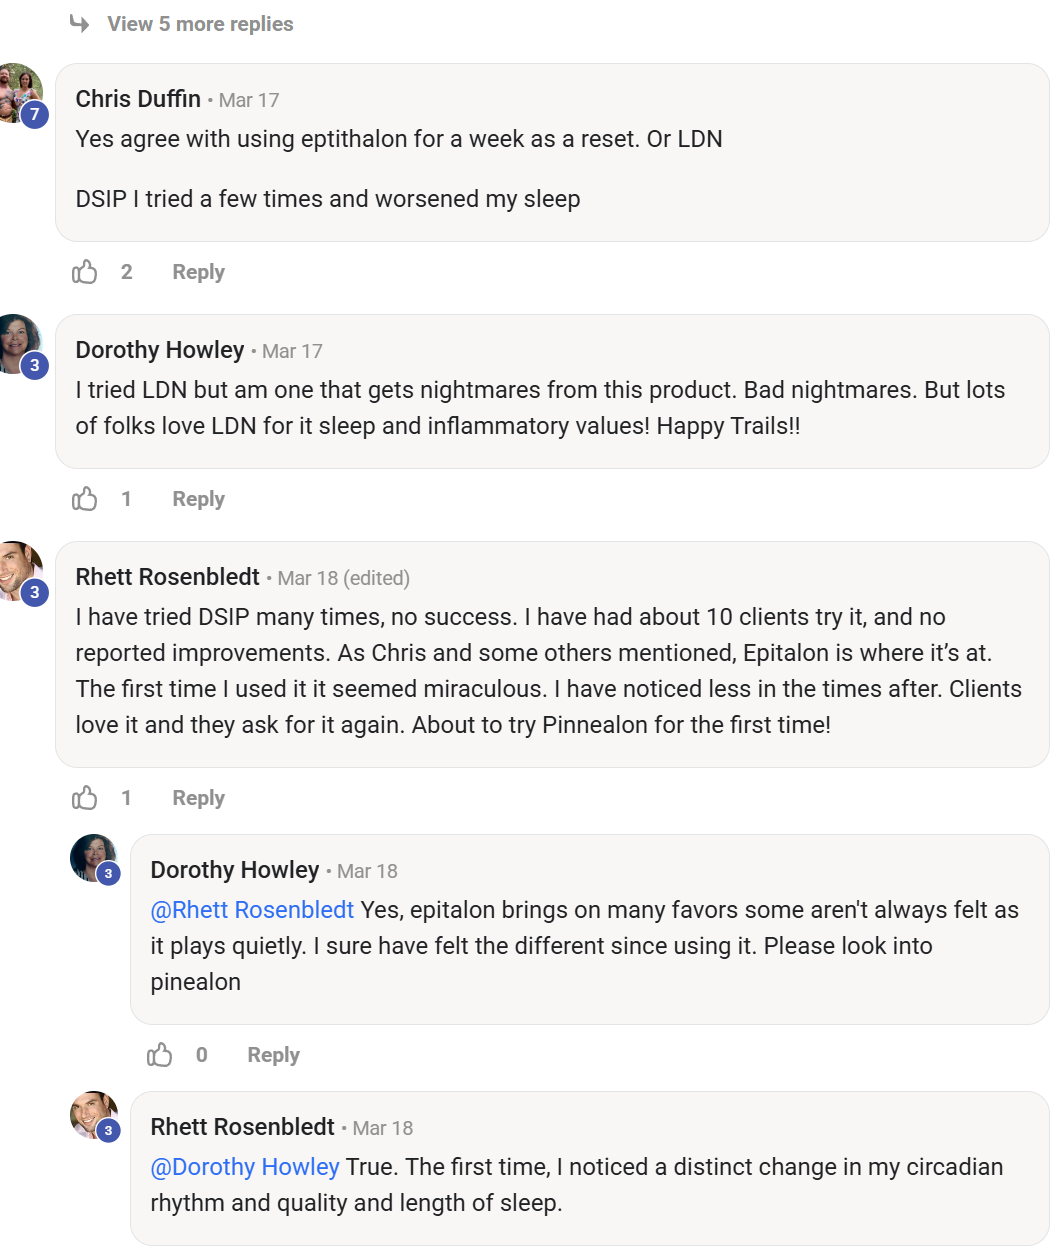Like Chris Duffin's comment with thumbs-up

point(85,272)
